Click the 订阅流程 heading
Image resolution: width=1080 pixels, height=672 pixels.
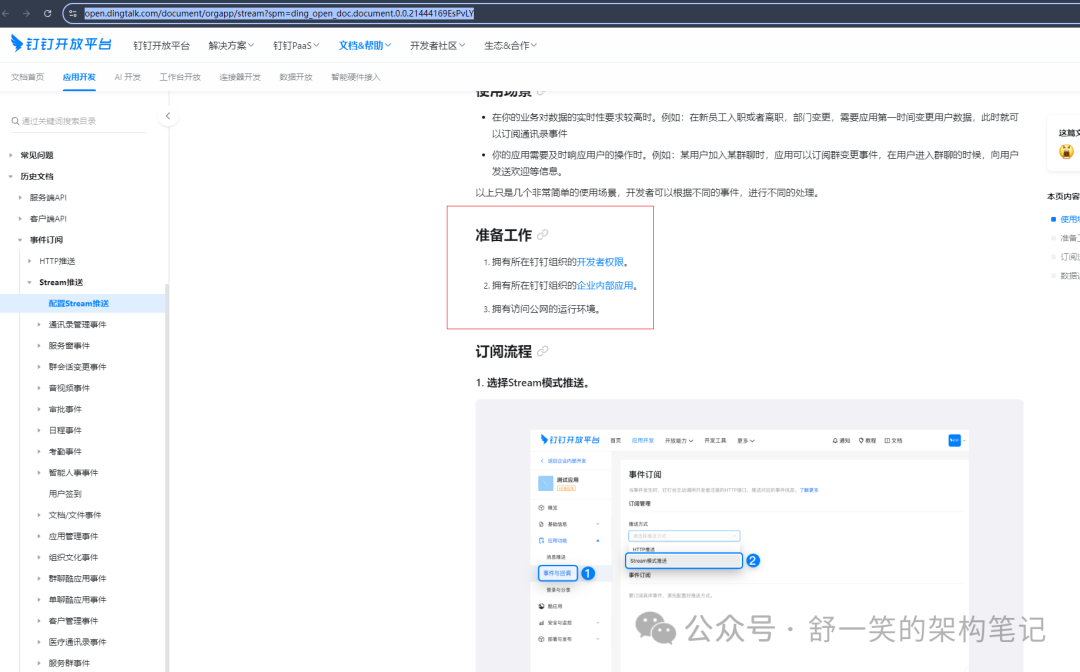pos(503,352)
